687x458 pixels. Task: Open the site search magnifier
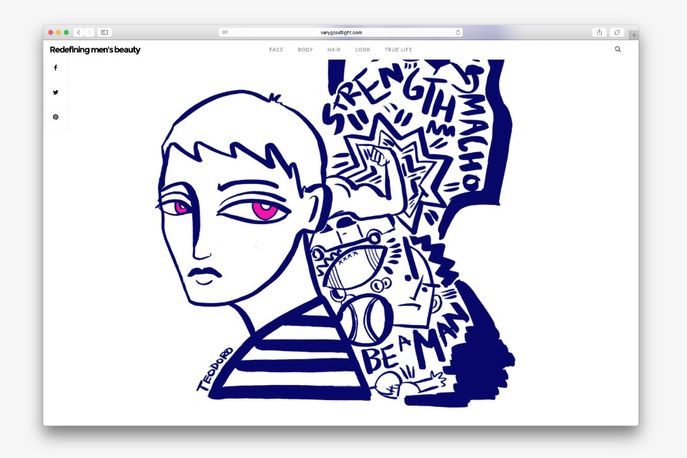[x=617, y=49]
